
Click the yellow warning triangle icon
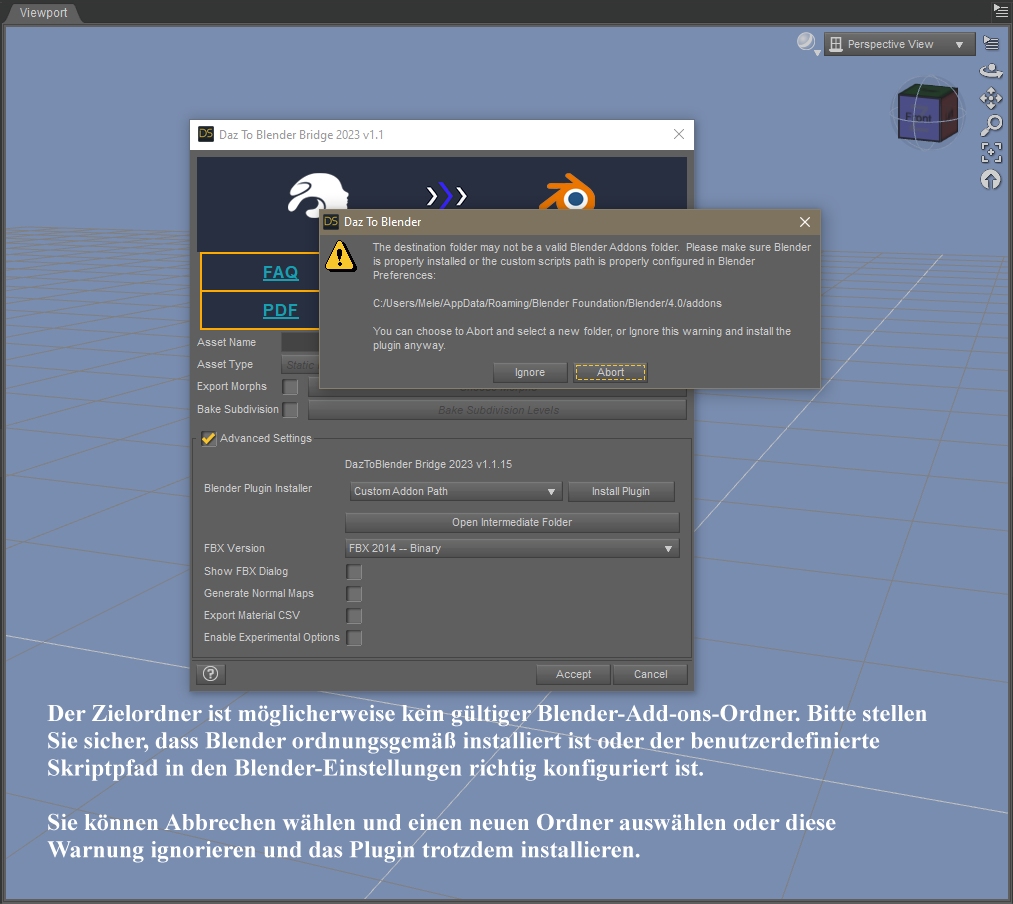(340, 257)
